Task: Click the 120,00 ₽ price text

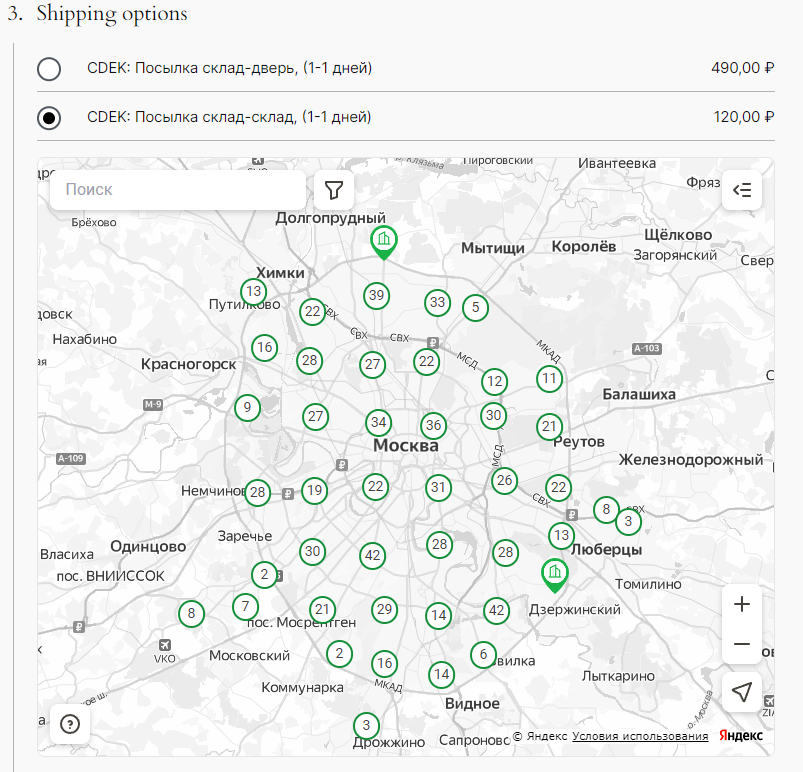Action: [744, 117]
